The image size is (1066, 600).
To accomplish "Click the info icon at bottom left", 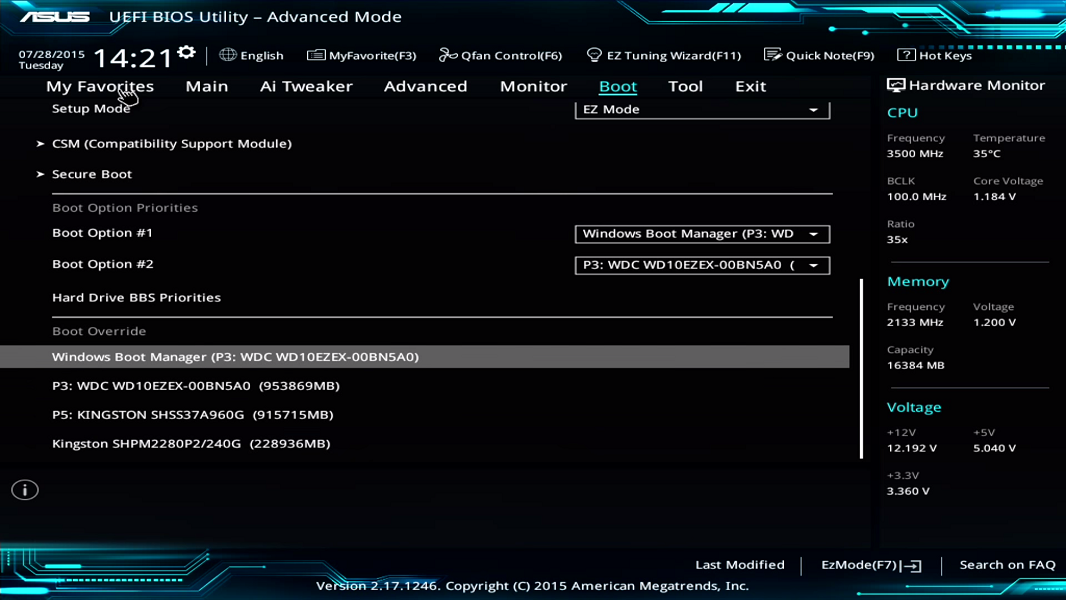I will (23, 490).
